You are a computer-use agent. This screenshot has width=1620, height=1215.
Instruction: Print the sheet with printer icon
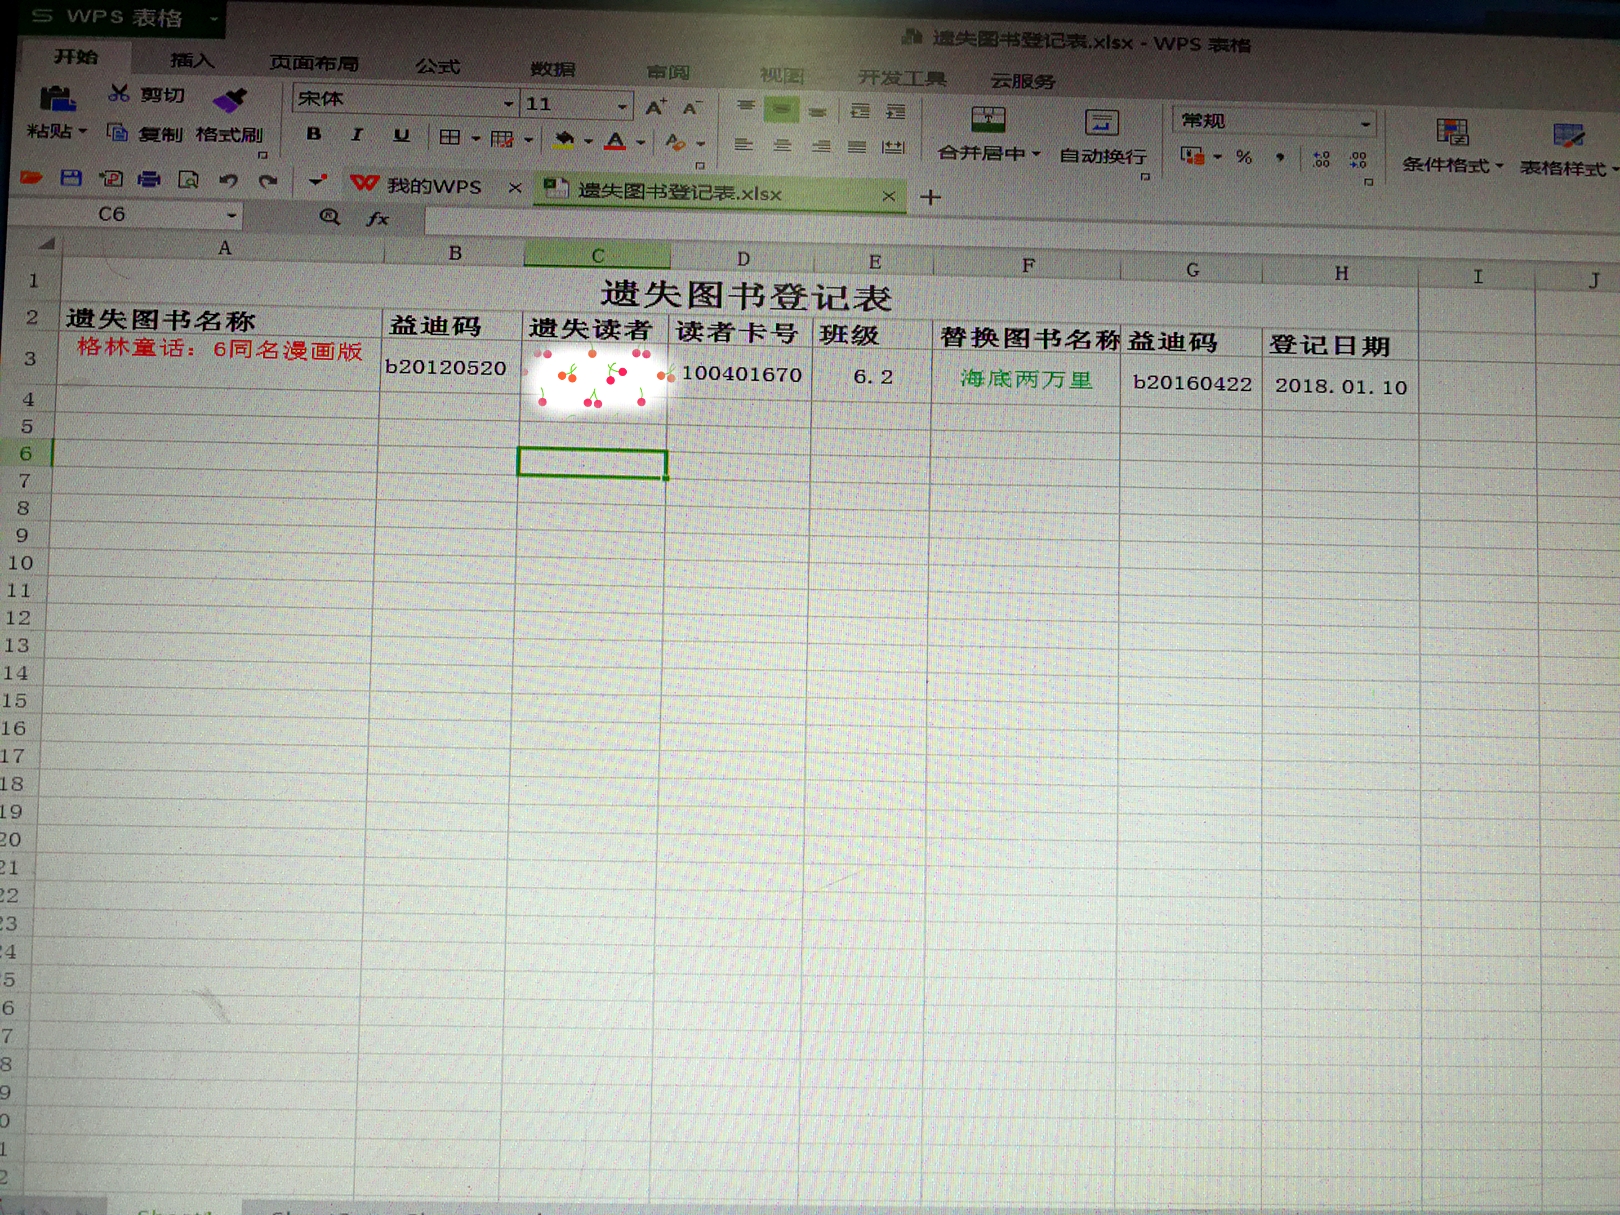pyautogui.click(x=149, y=179)
